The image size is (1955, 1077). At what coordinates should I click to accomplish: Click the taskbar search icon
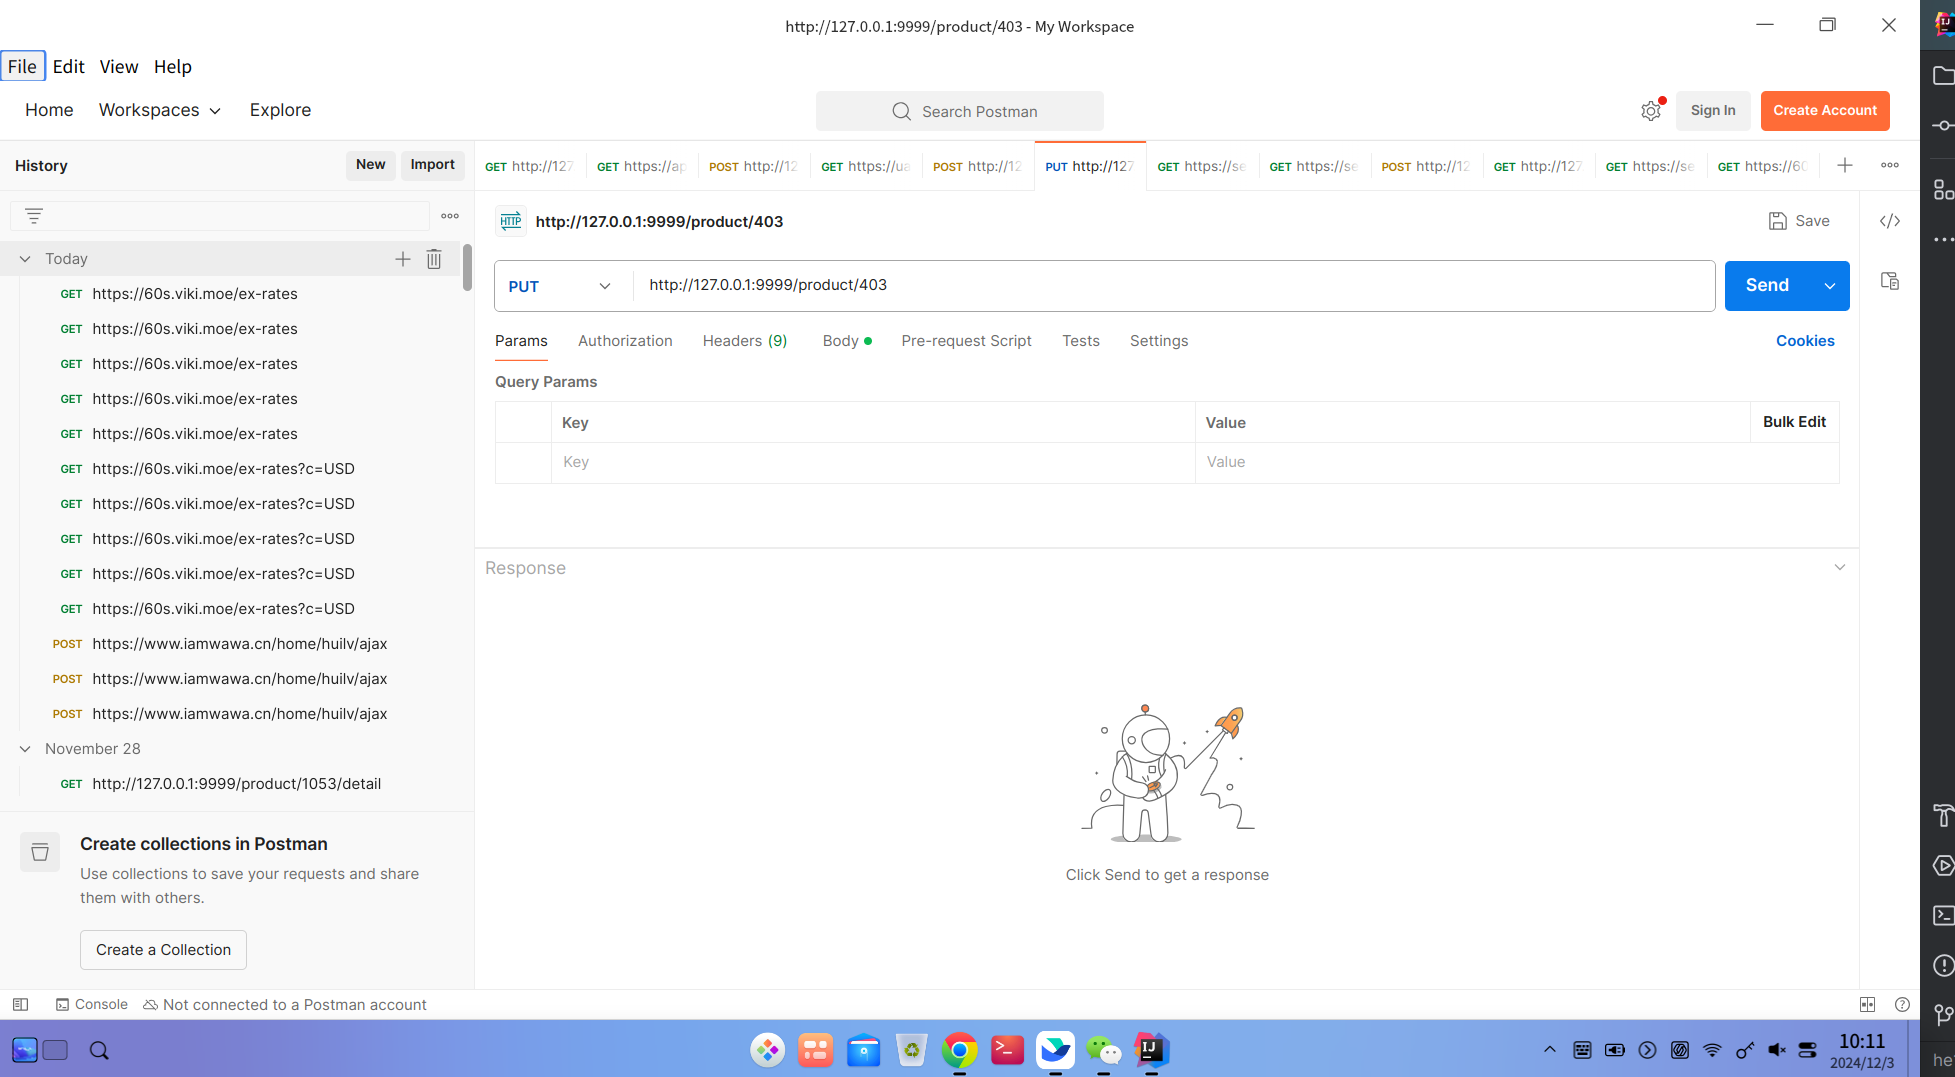click(99, 1050)
